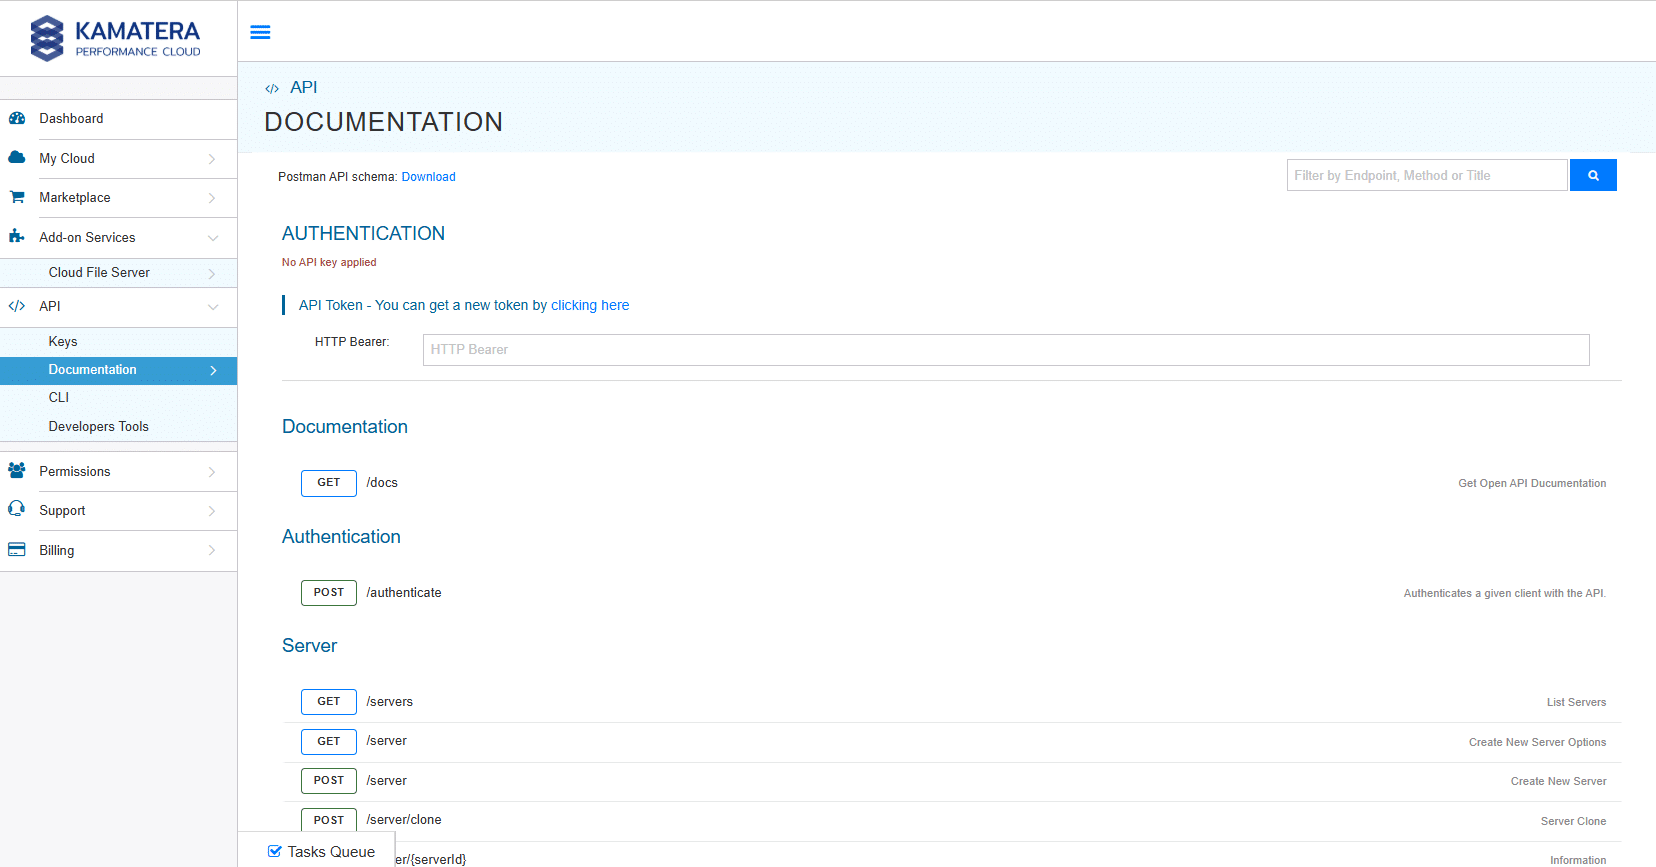Click the Permissions users icon

(x=17, y=471)
